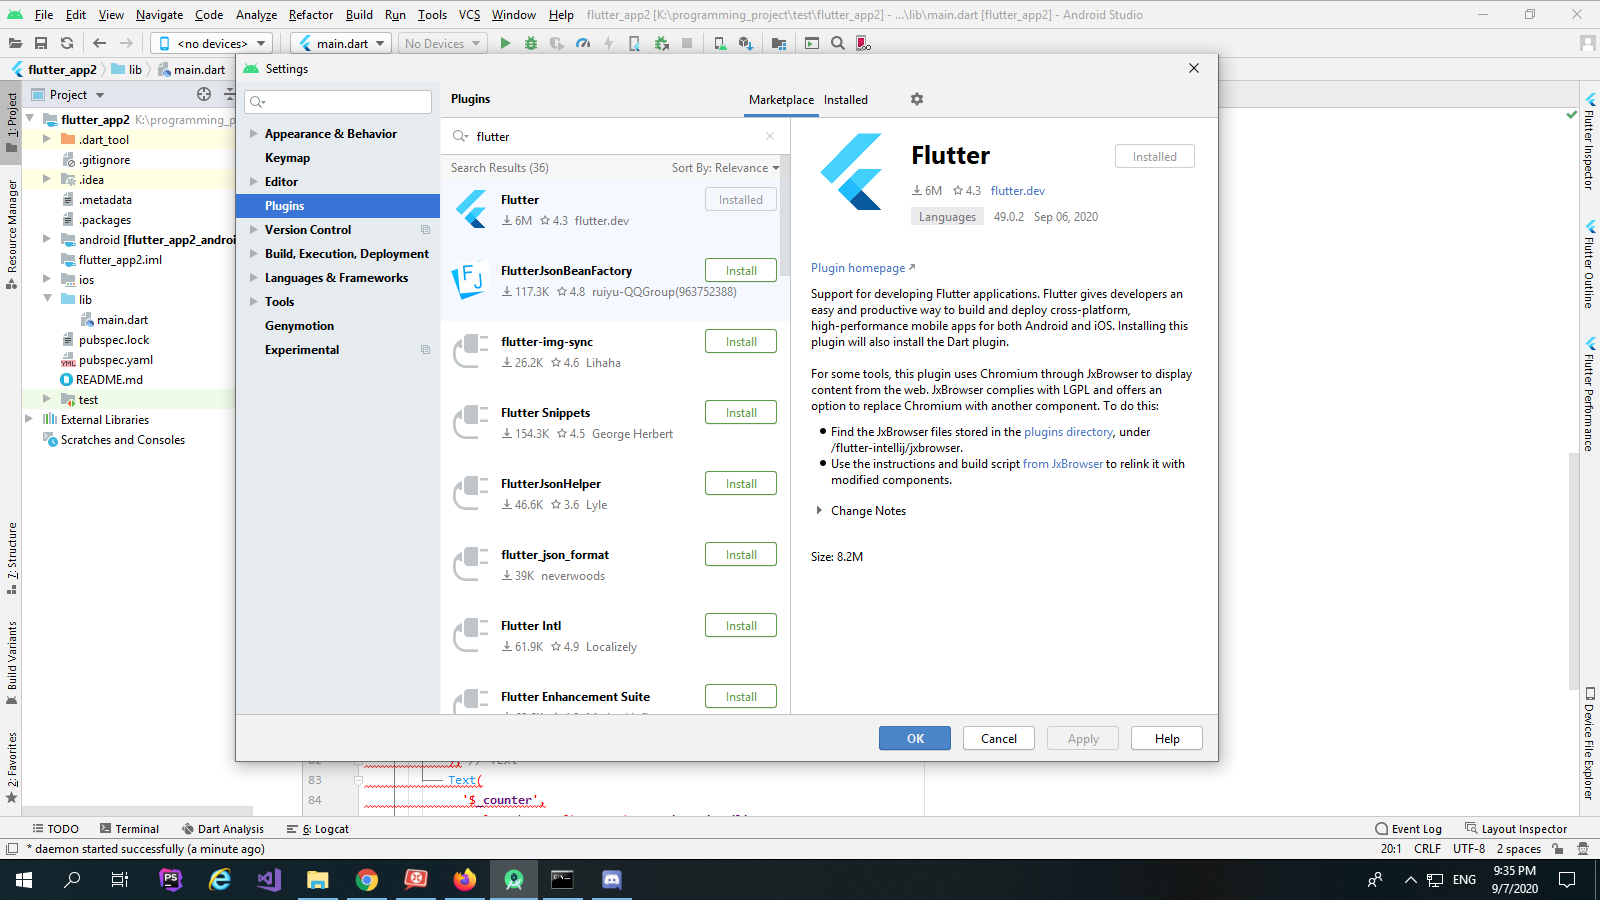The image size is (1600, 900).
Task: Clear the flutter text in plugin search field
Action: (x=770, y=136)
